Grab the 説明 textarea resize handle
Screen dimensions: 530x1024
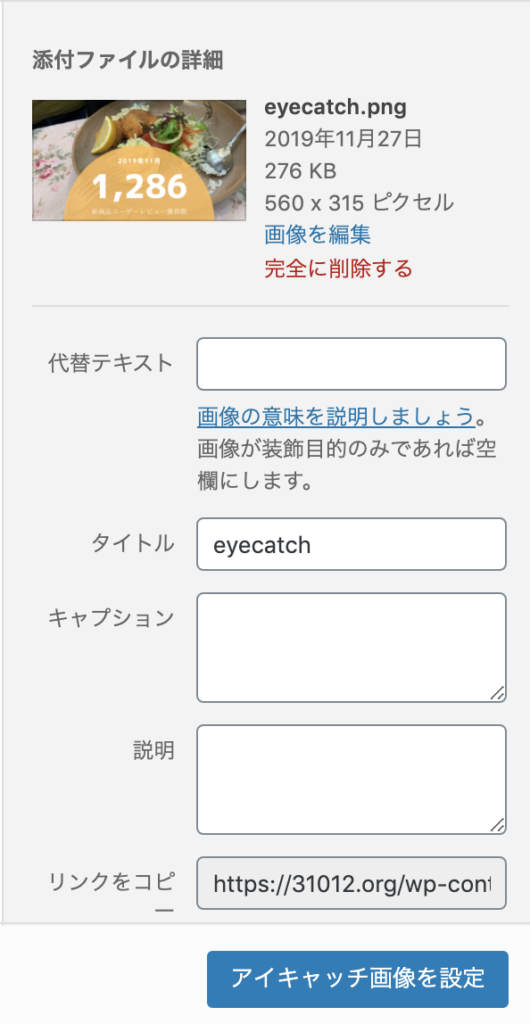[x=497, y=825]
